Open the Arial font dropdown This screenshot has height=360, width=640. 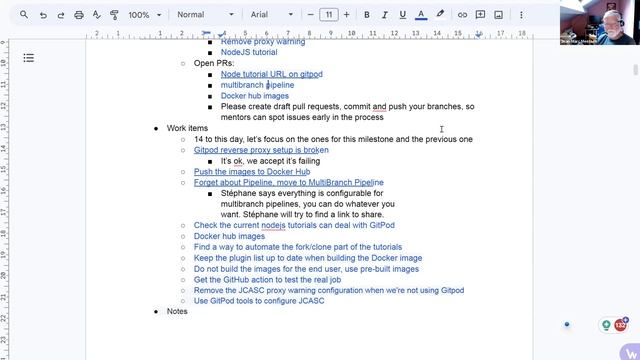pos(272,15)
